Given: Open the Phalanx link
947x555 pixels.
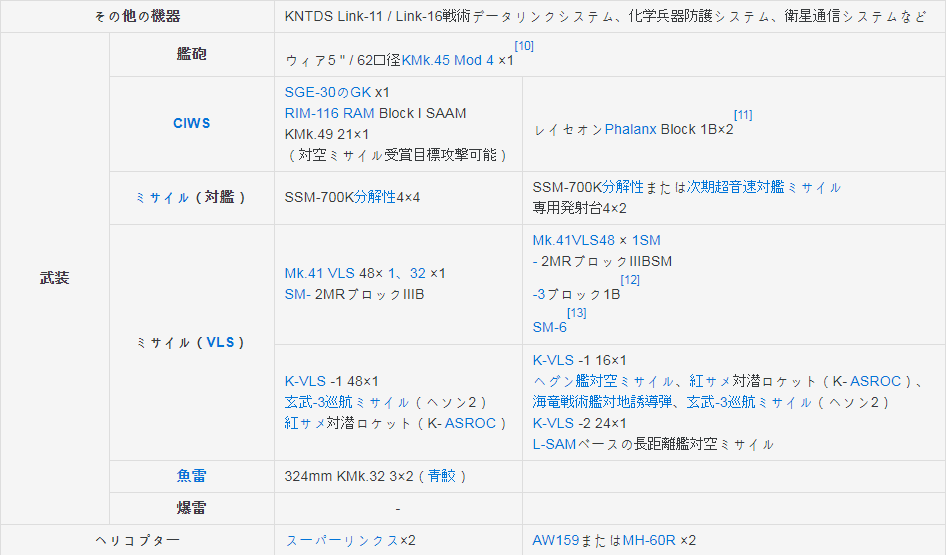Looking at the screenshot, I should 630,129.
